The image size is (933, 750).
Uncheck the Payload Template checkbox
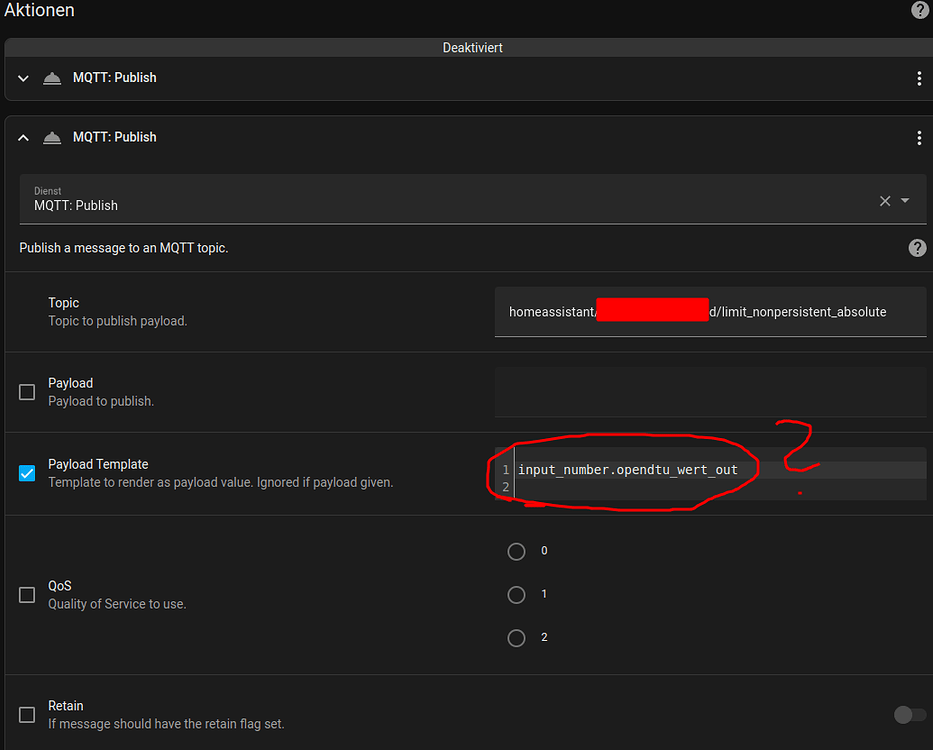[x=26, y=472]
